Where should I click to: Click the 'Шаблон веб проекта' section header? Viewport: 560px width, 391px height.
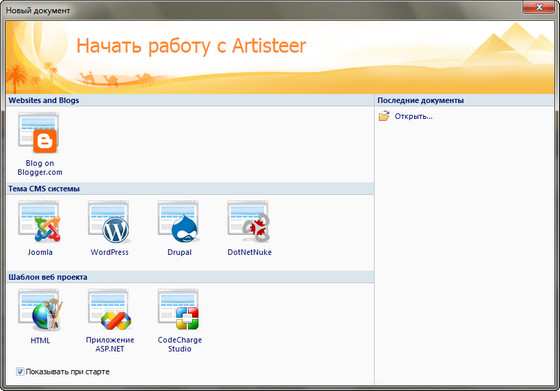[x=190, y=277]
